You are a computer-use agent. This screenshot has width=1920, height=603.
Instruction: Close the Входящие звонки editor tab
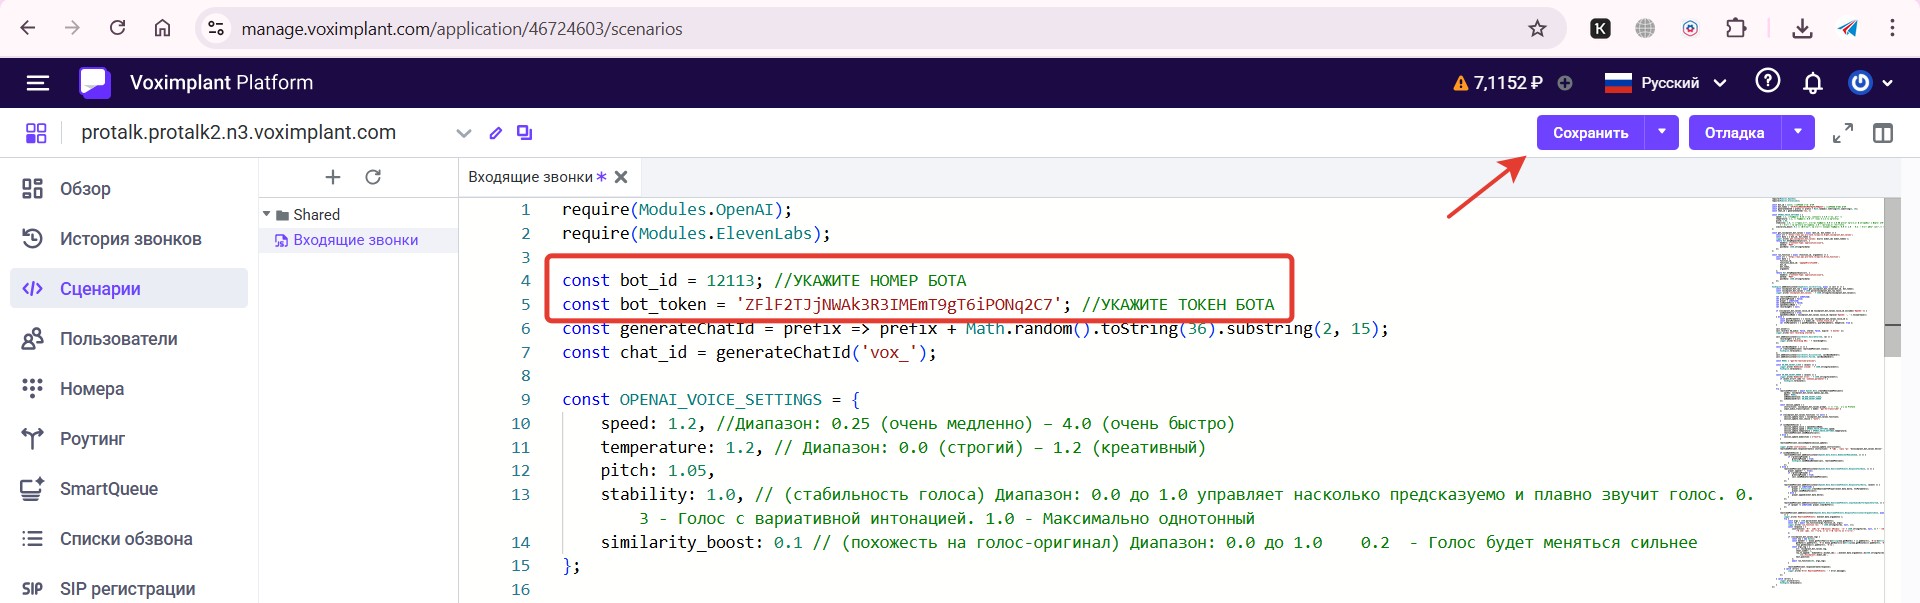pyautogui.click(x=621, y=177)
